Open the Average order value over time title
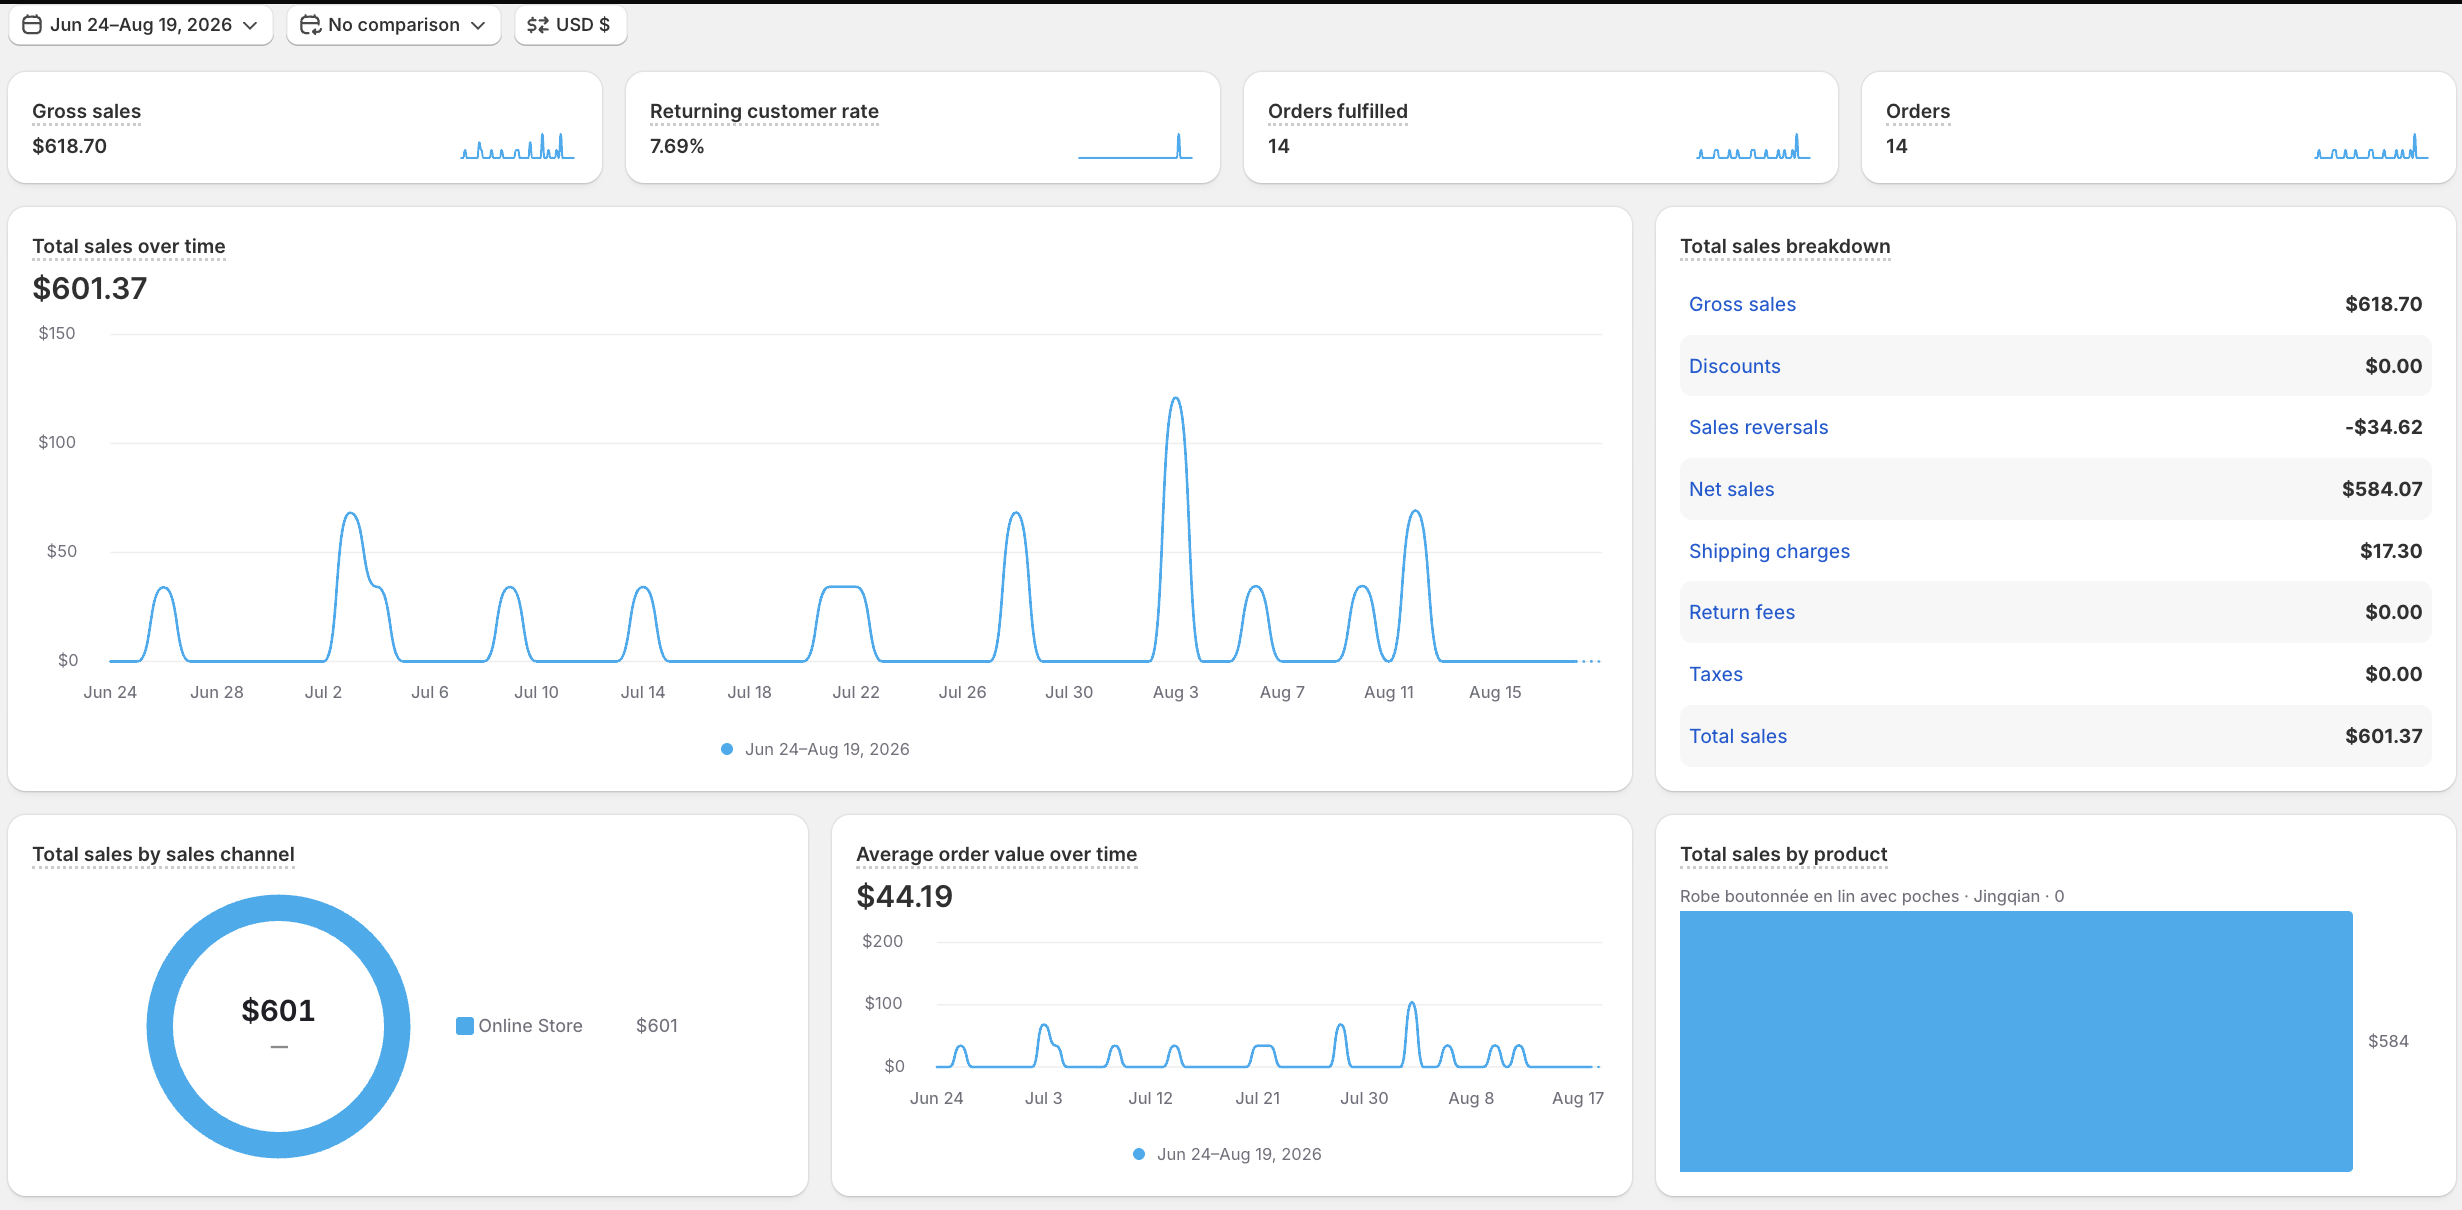 (996, 854)
